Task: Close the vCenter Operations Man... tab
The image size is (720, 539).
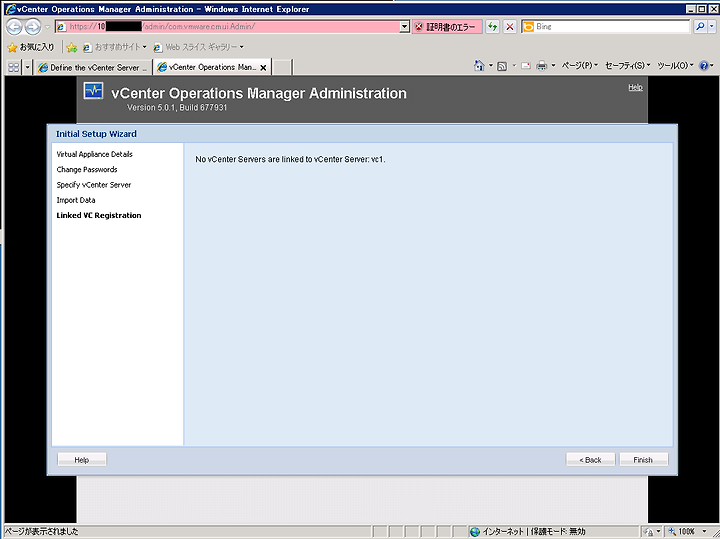Action: 263,67
